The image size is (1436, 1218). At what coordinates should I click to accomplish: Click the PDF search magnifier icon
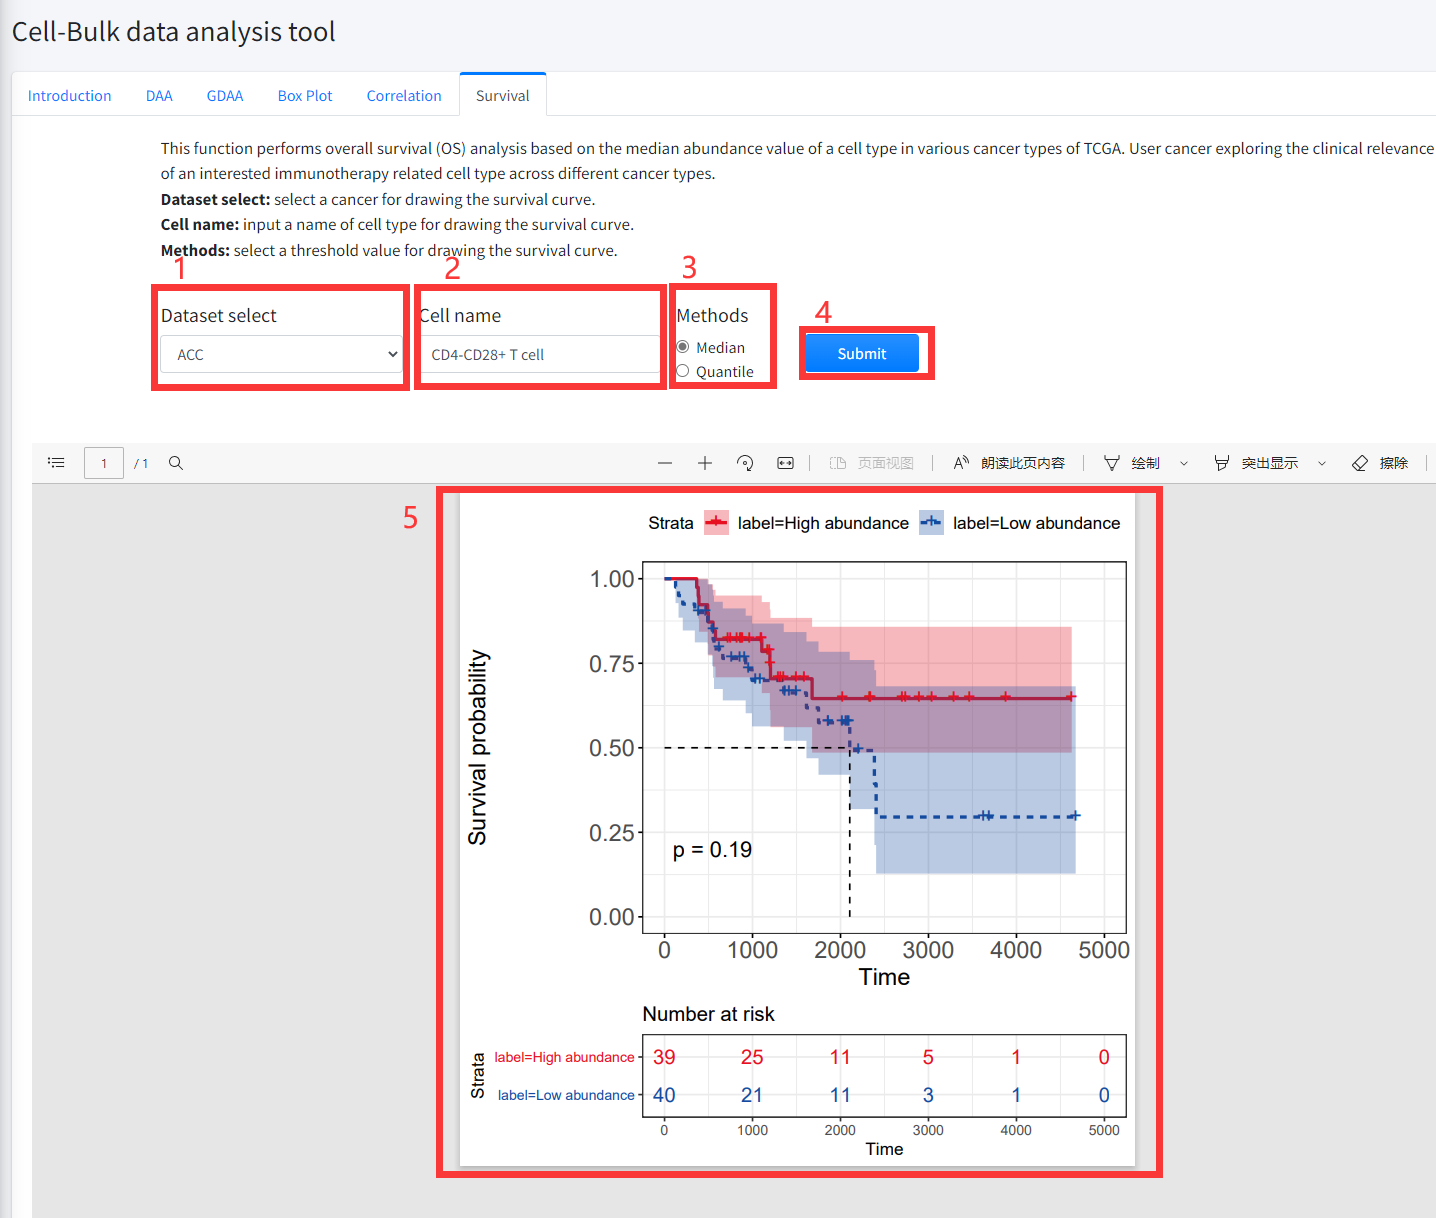tap(176, 463)
